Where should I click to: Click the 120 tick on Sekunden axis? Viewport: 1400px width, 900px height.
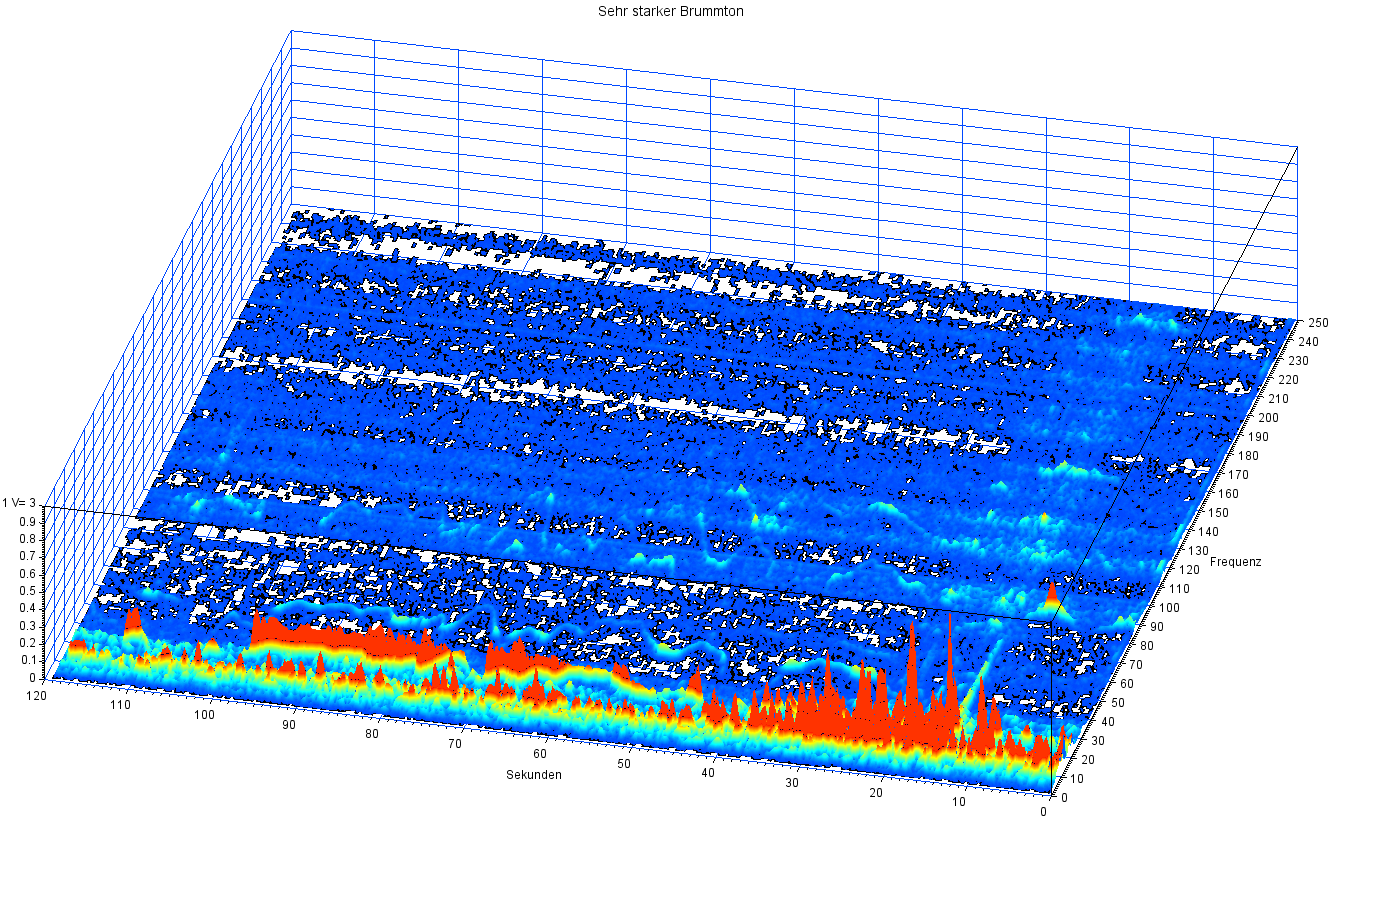tap(37, 694)
